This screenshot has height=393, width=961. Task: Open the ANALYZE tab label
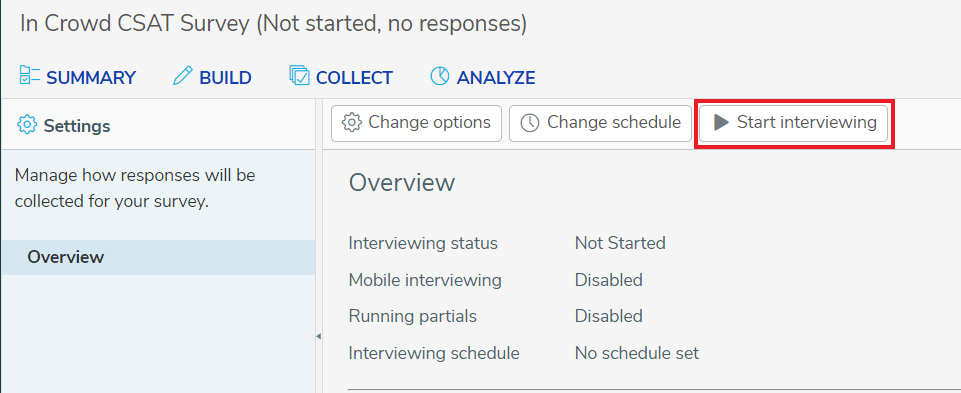pyautogui.click(x=496, y=78)
